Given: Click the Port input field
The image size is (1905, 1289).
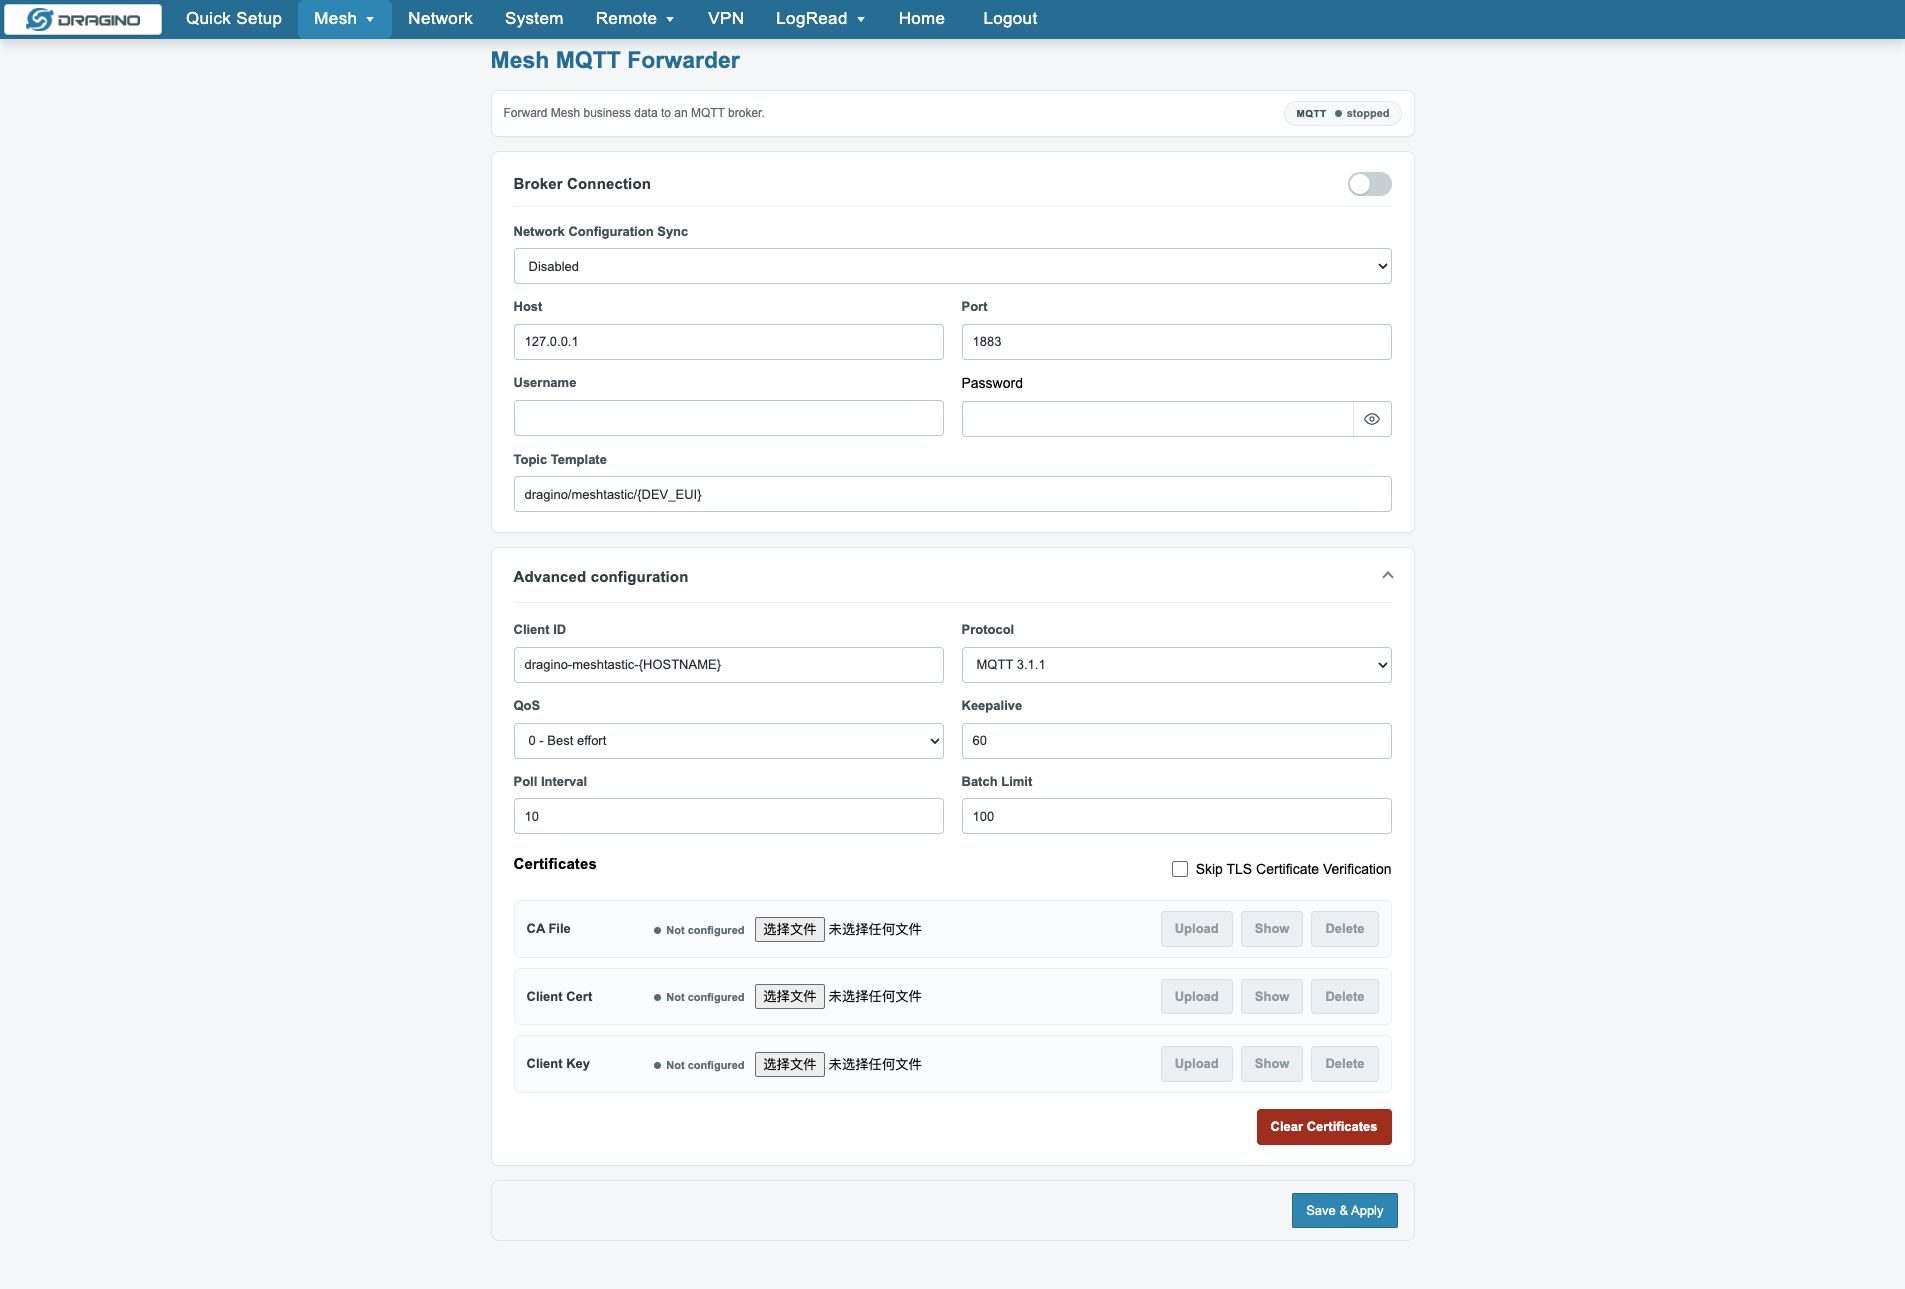Looking at the screenshot, I should click(1176, 342).
